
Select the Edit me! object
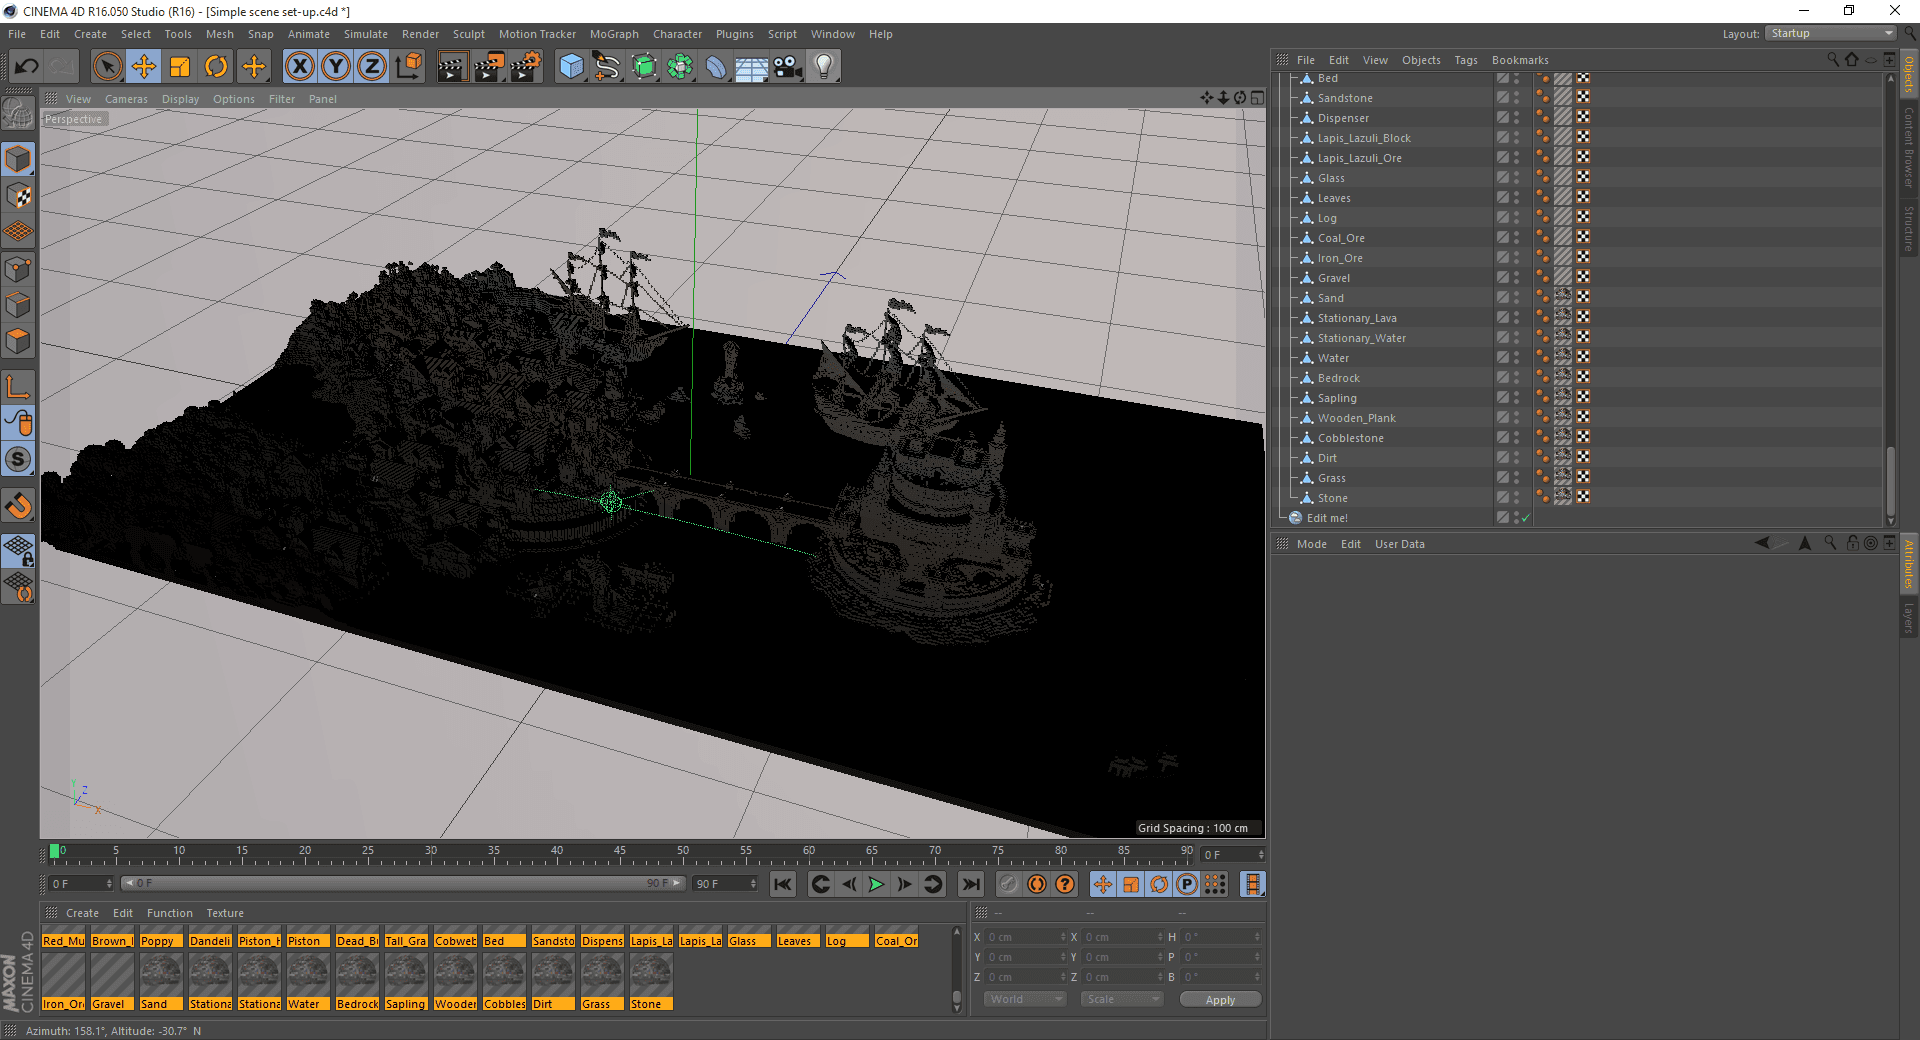pos(1327,518)
